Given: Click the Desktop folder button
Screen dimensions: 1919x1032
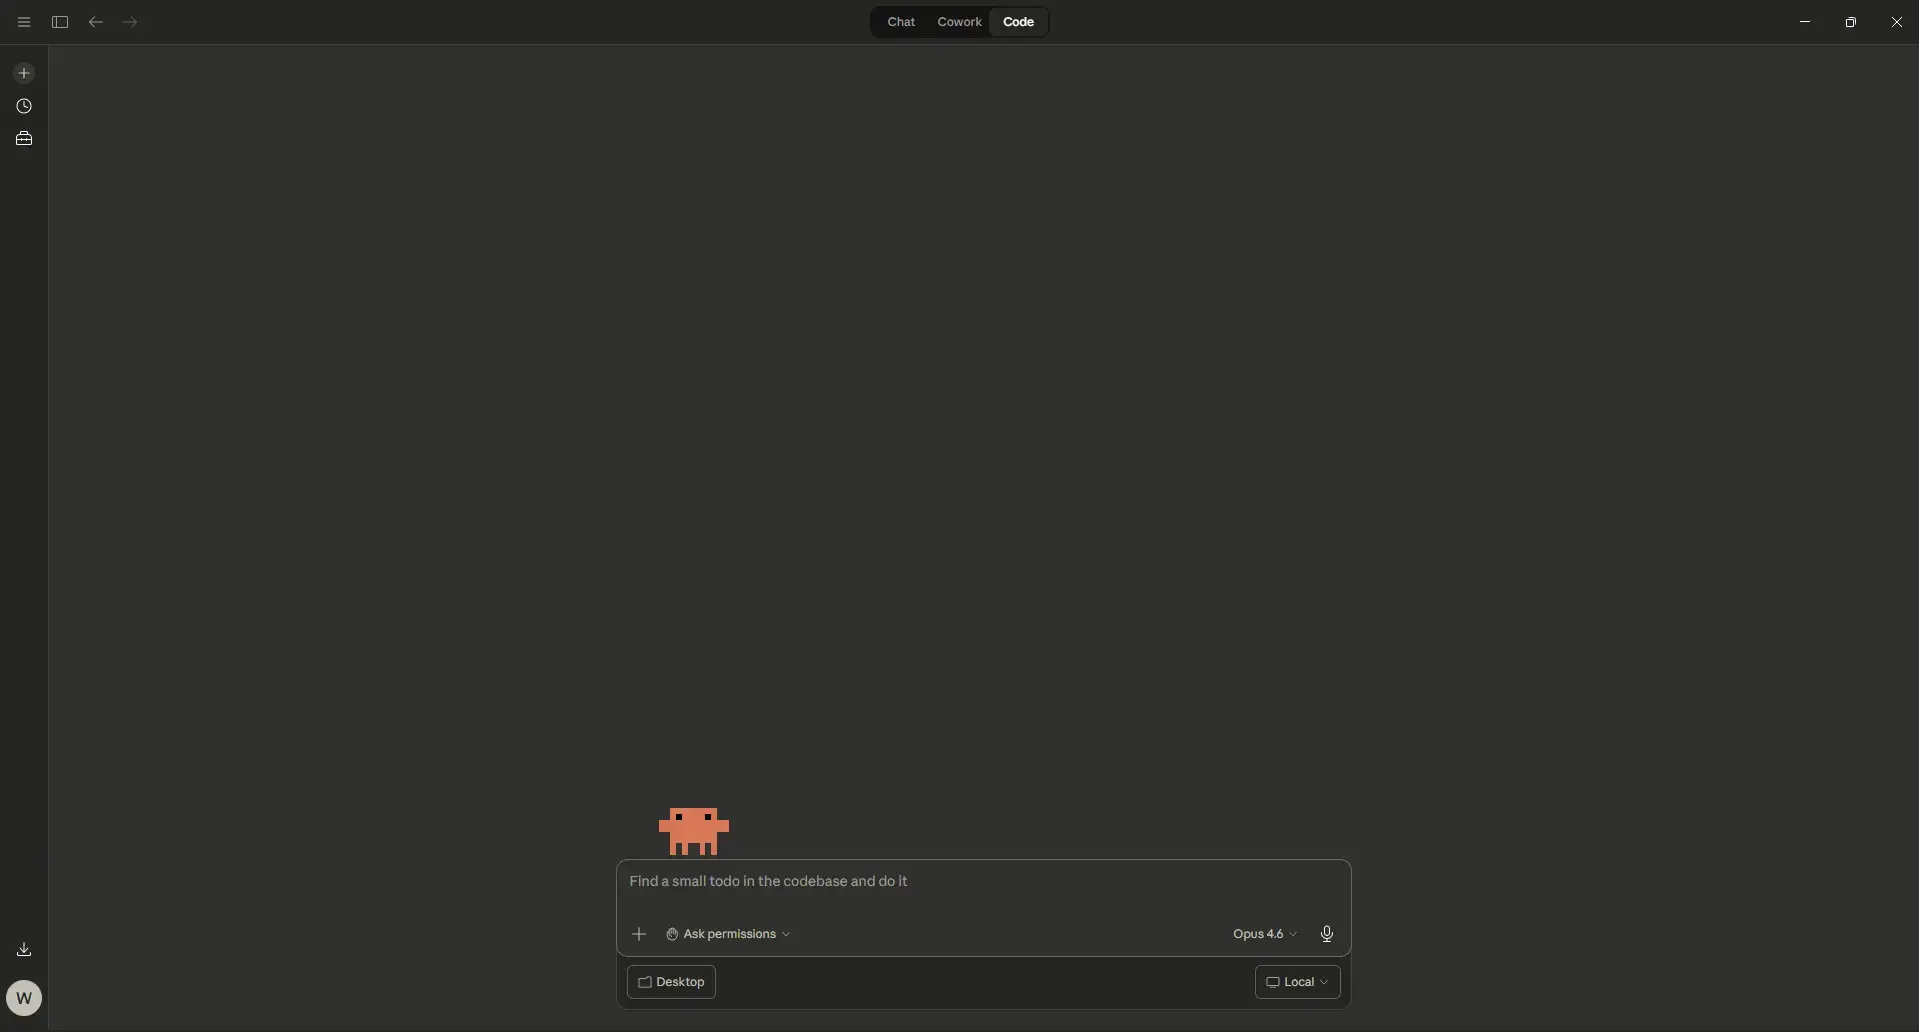Looking at the screenshot, I should pyautogui.click(x=671, y=982).
